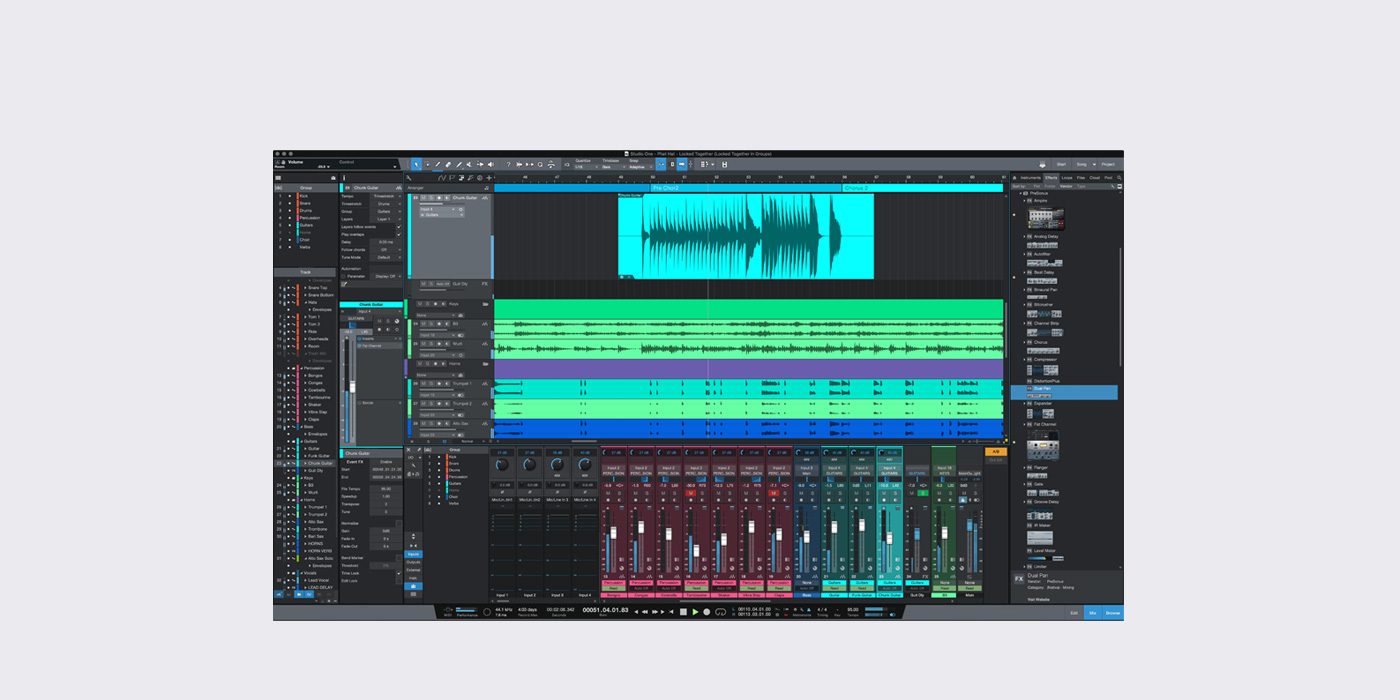Click the edit pencil icon below Automation section
Screen dimensions: 1400x700
coord(344,284)
